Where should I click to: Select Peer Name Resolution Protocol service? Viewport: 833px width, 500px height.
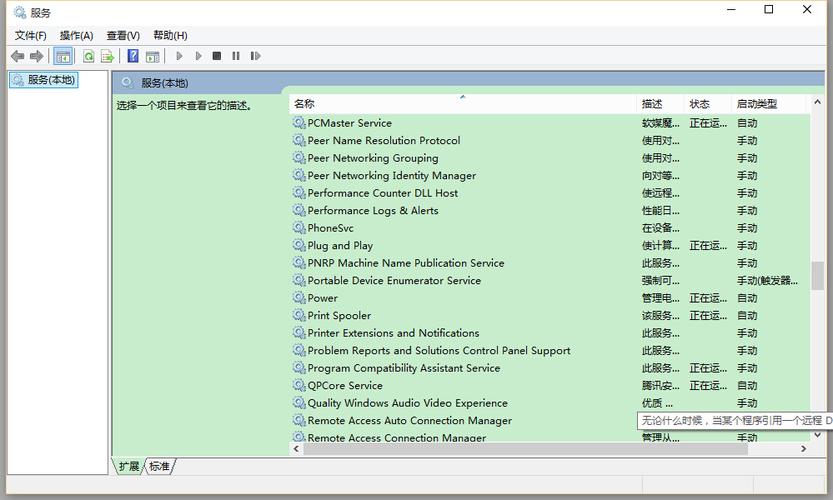tap(550, 141)
